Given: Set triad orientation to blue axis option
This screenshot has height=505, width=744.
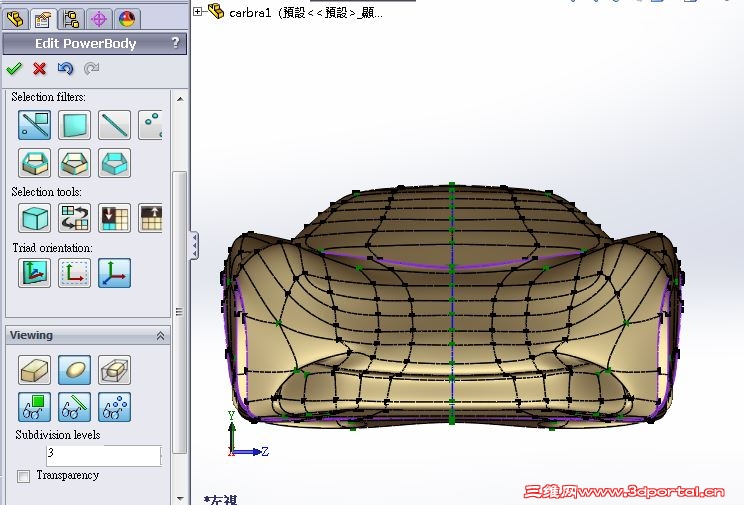Looking at the screenshot, I should click(114, 273).
